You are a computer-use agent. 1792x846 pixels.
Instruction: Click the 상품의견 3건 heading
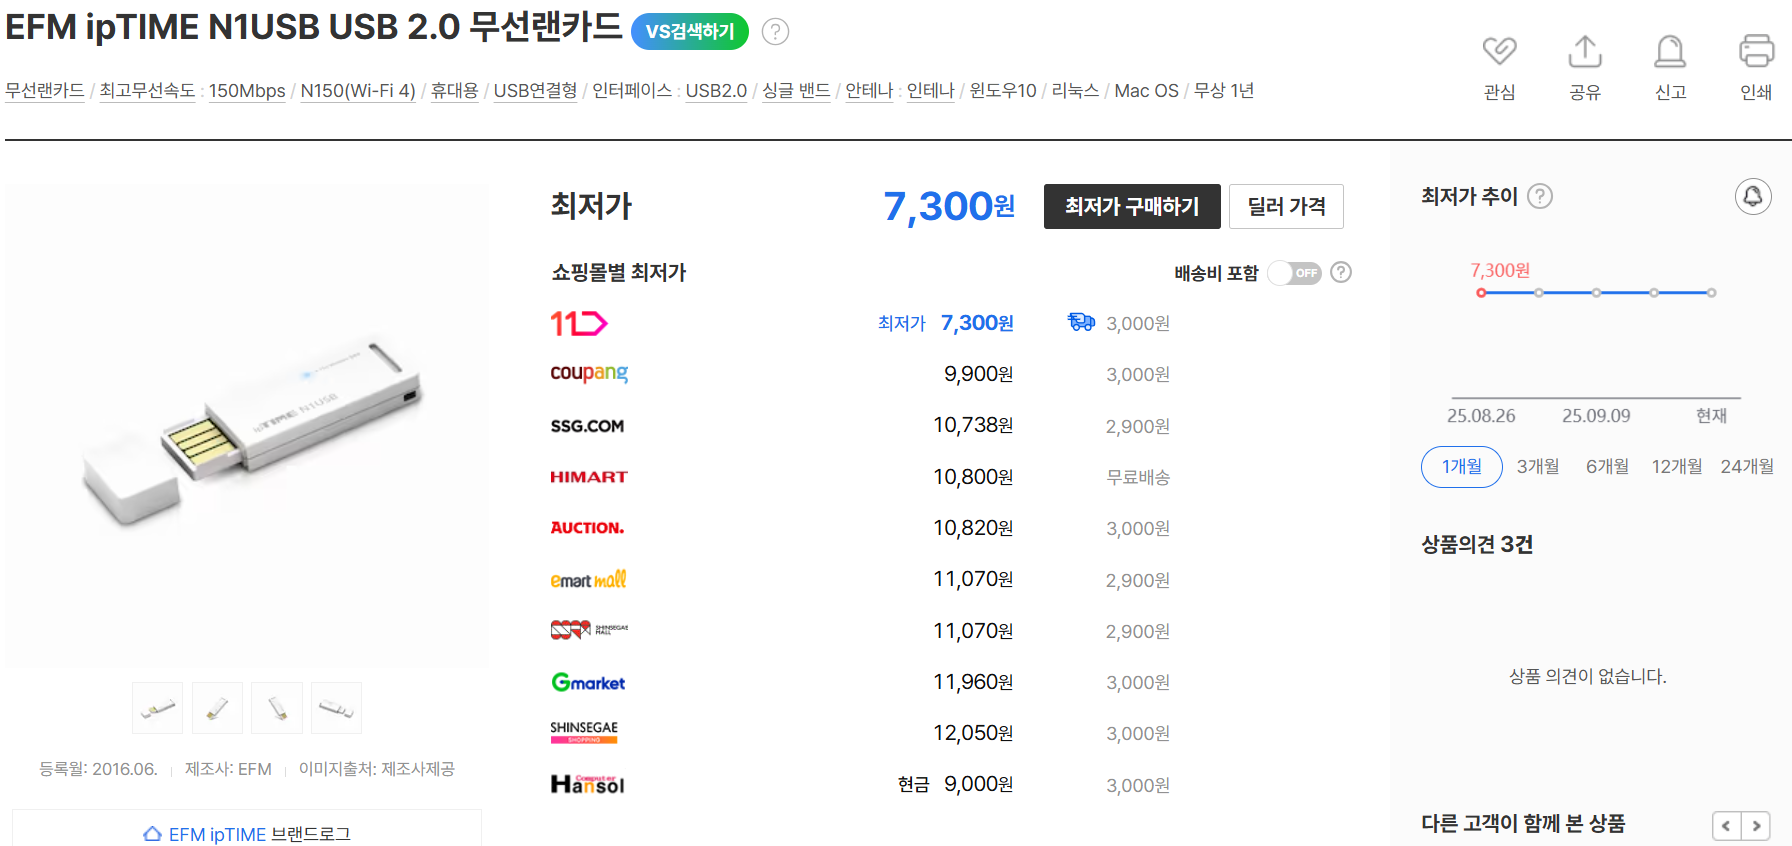1477,544
